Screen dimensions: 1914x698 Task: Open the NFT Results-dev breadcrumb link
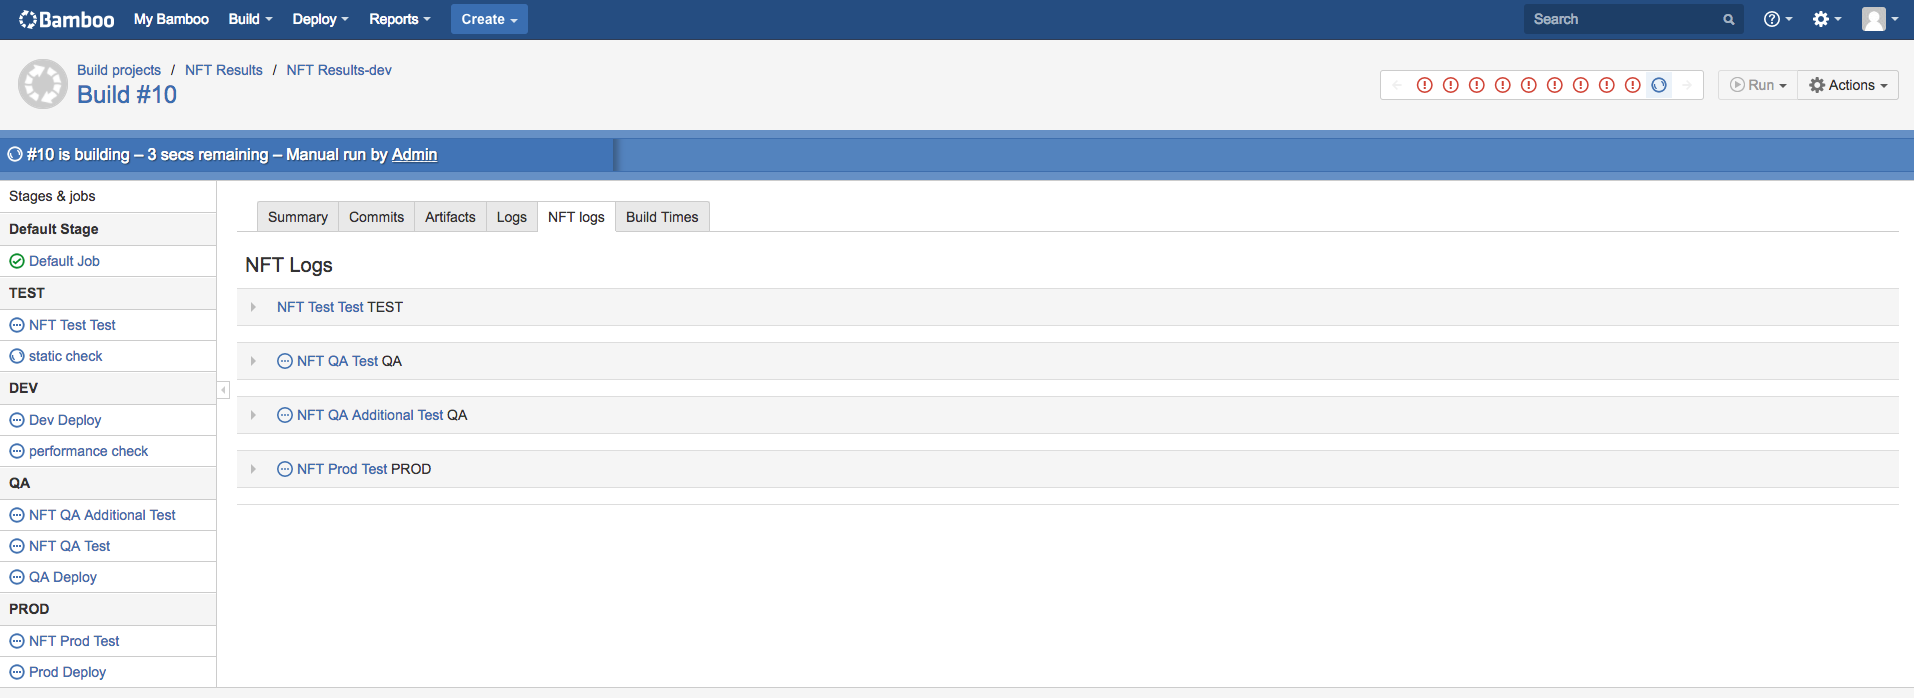point(339,70)
